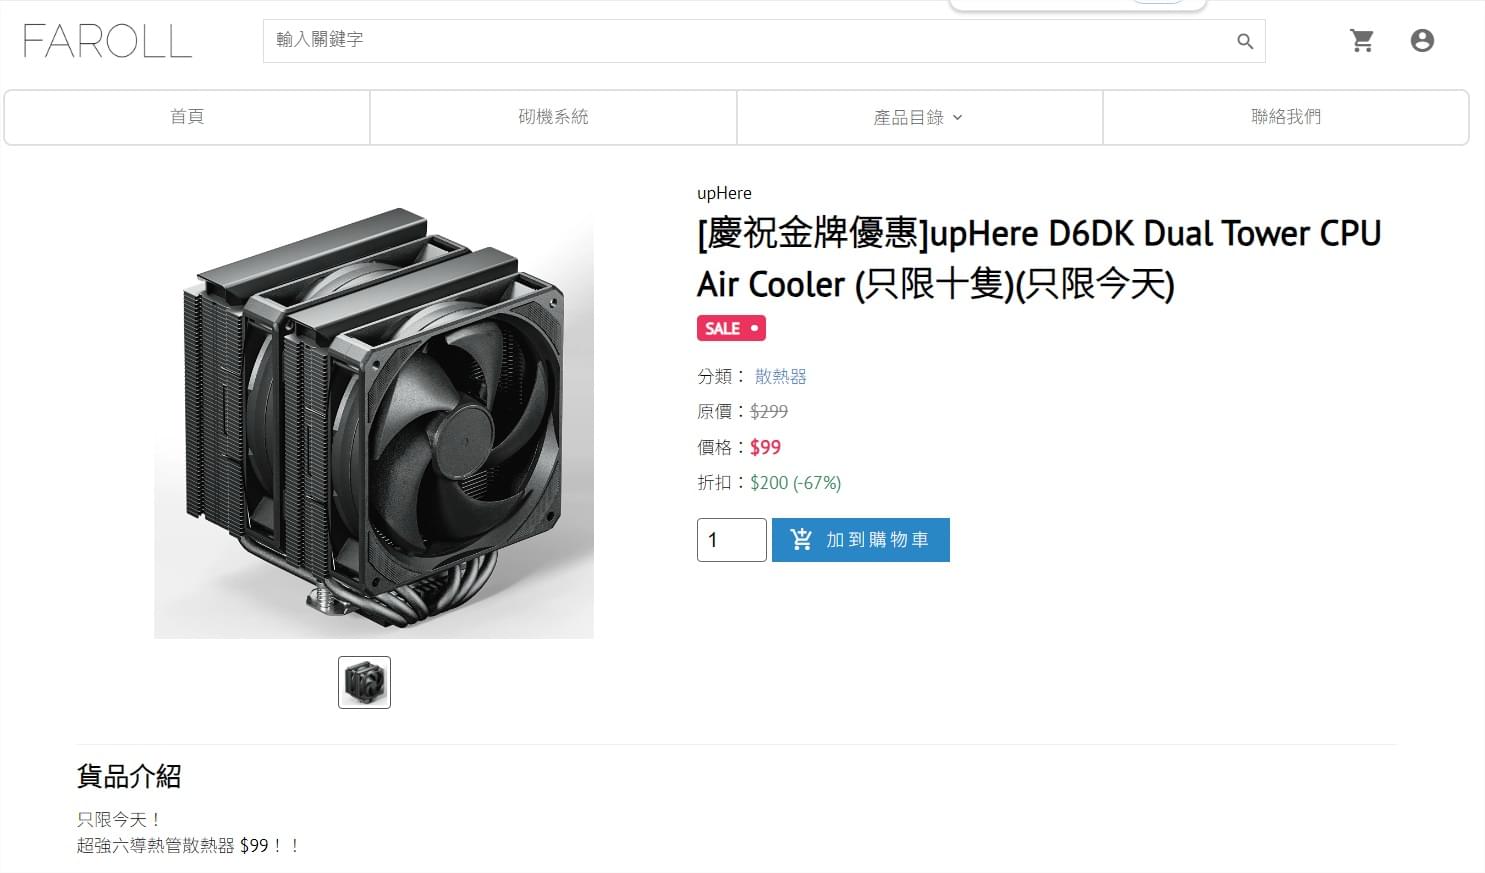Click the FAROLL logo
Viewport: 1485px width, 873px height.
pyautogui.click(x=107, y=41)
